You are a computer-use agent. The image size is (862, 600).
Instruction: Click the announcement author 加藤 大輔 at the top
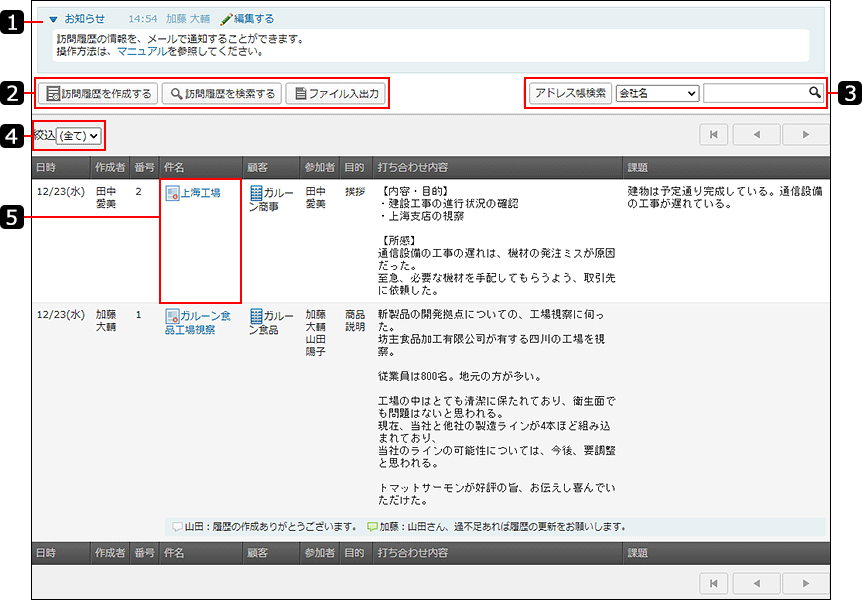[188, 19]
